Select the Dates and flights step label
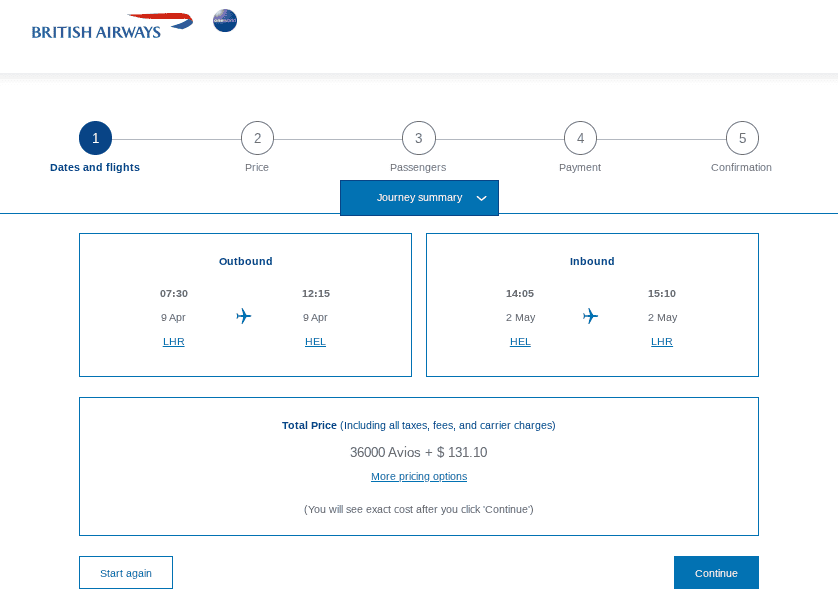The image size is (838, 592). click(x=95, y=167)
